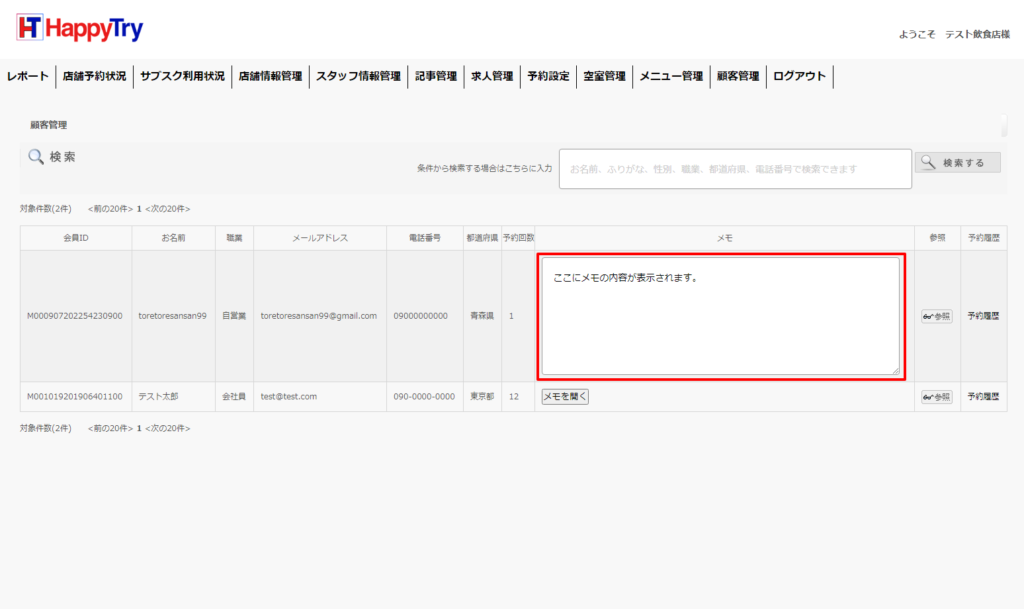Open 予約履歴 for toretoresansan99

pyautogui.click(x=983, y=316)
